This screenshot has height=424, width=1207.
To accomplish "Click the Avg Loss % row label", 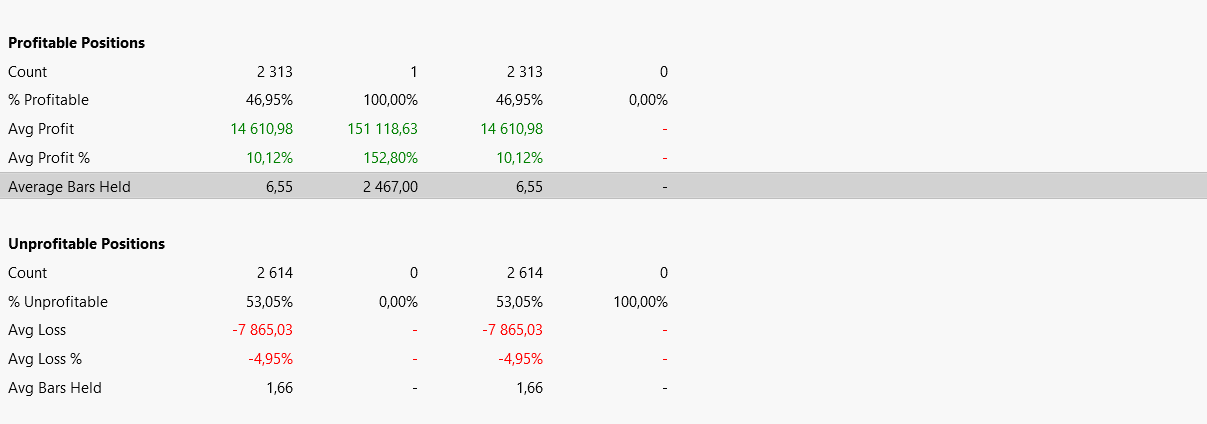I will [46, 359].
